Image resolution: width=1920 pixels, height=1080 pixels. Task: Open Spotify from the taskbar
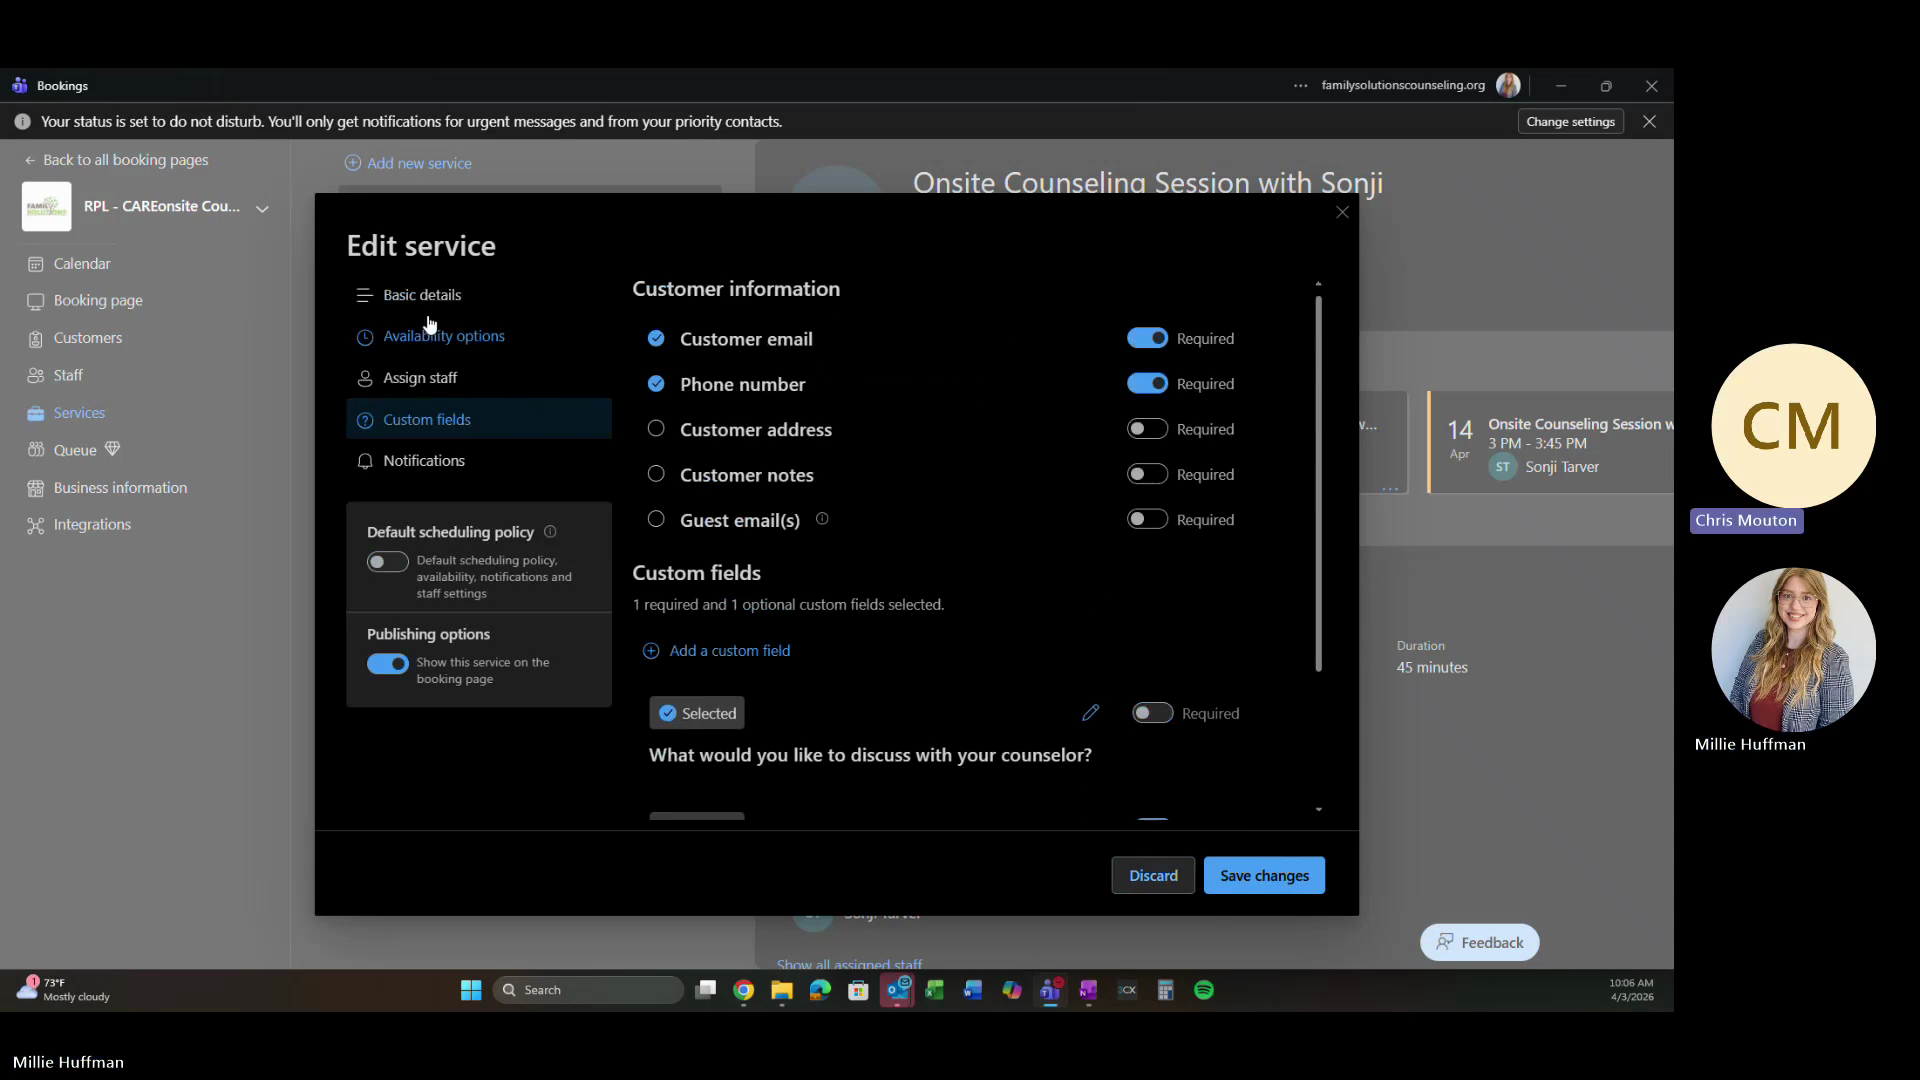1204,990
